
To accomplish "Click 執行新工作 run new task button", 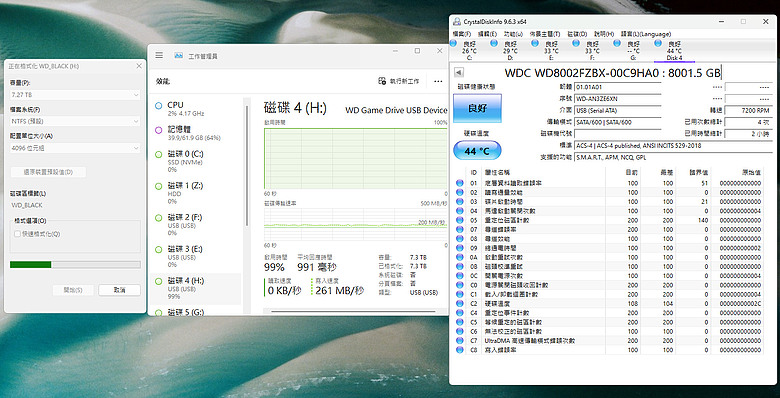I will (x=399, y=81).
